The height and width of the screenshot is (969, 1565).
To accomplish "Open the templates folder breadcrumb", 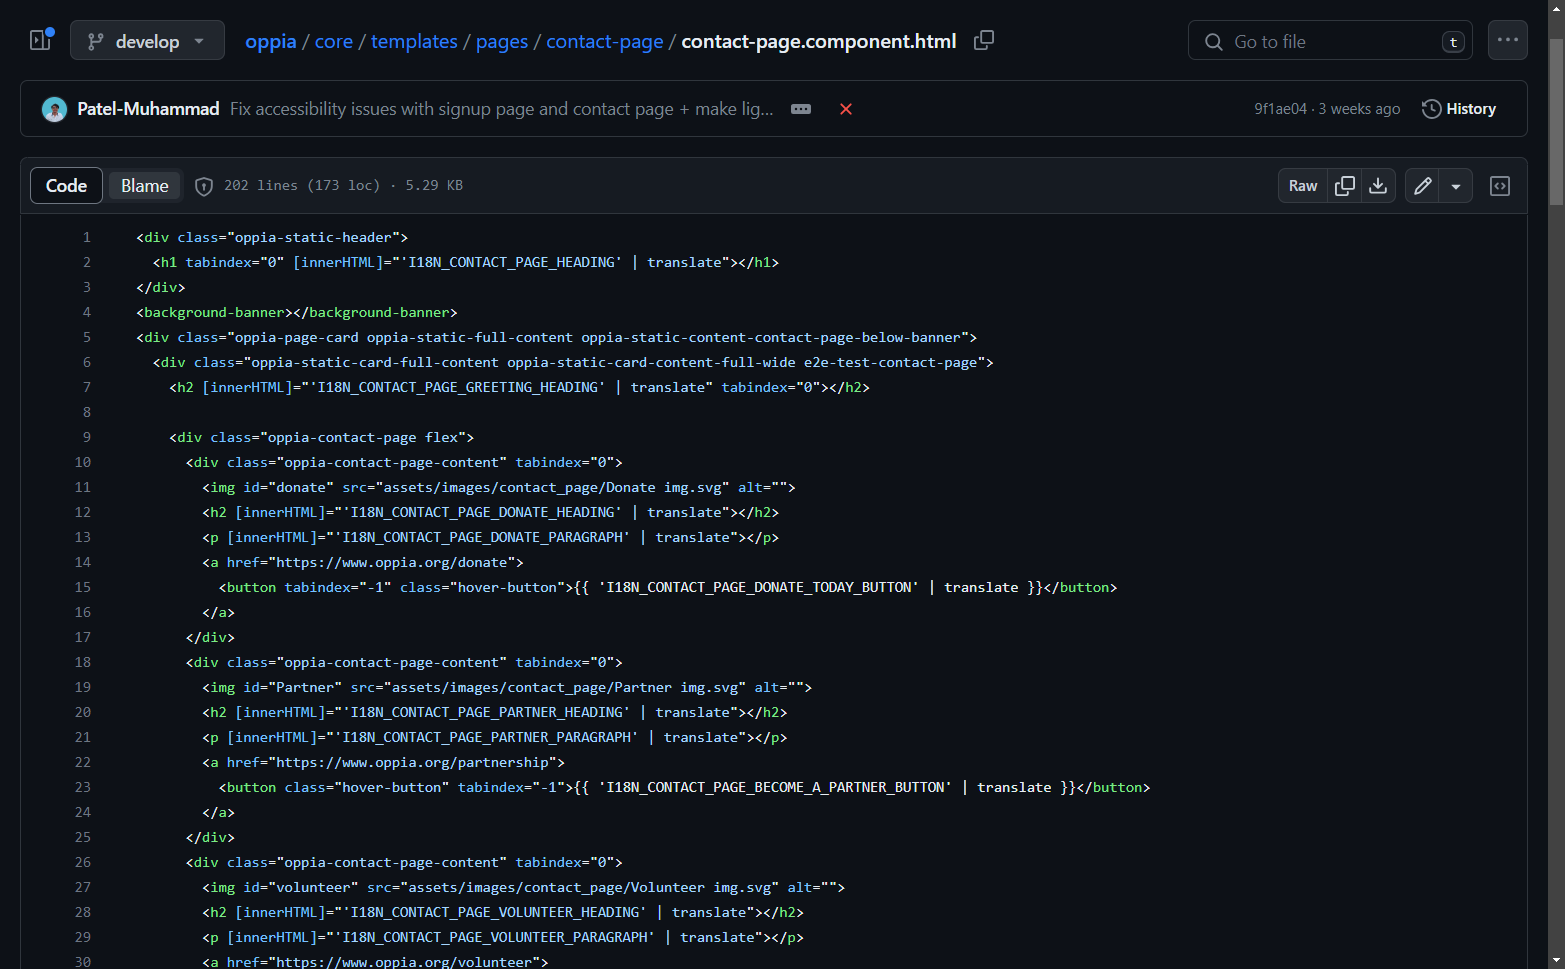I will tap(414, 41).
